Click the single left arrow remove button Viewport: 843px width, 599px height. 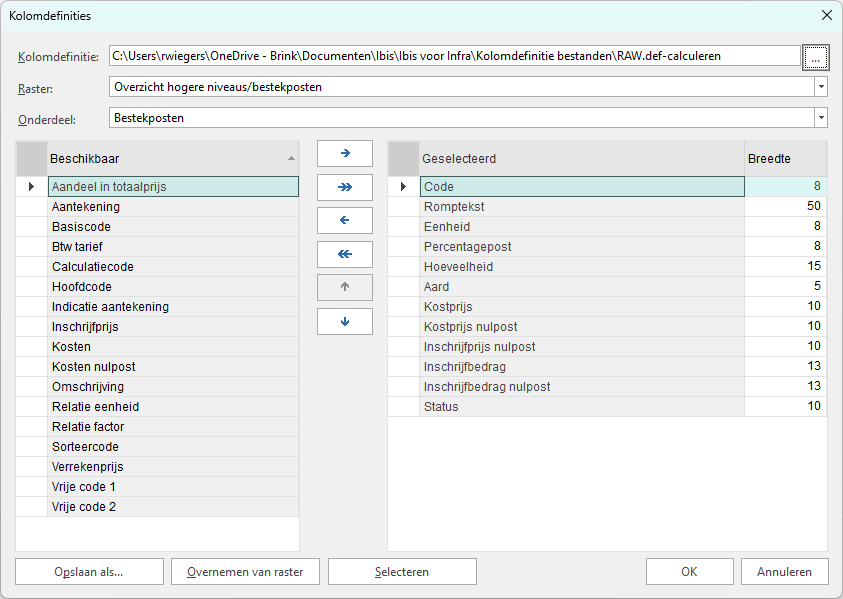345,220
